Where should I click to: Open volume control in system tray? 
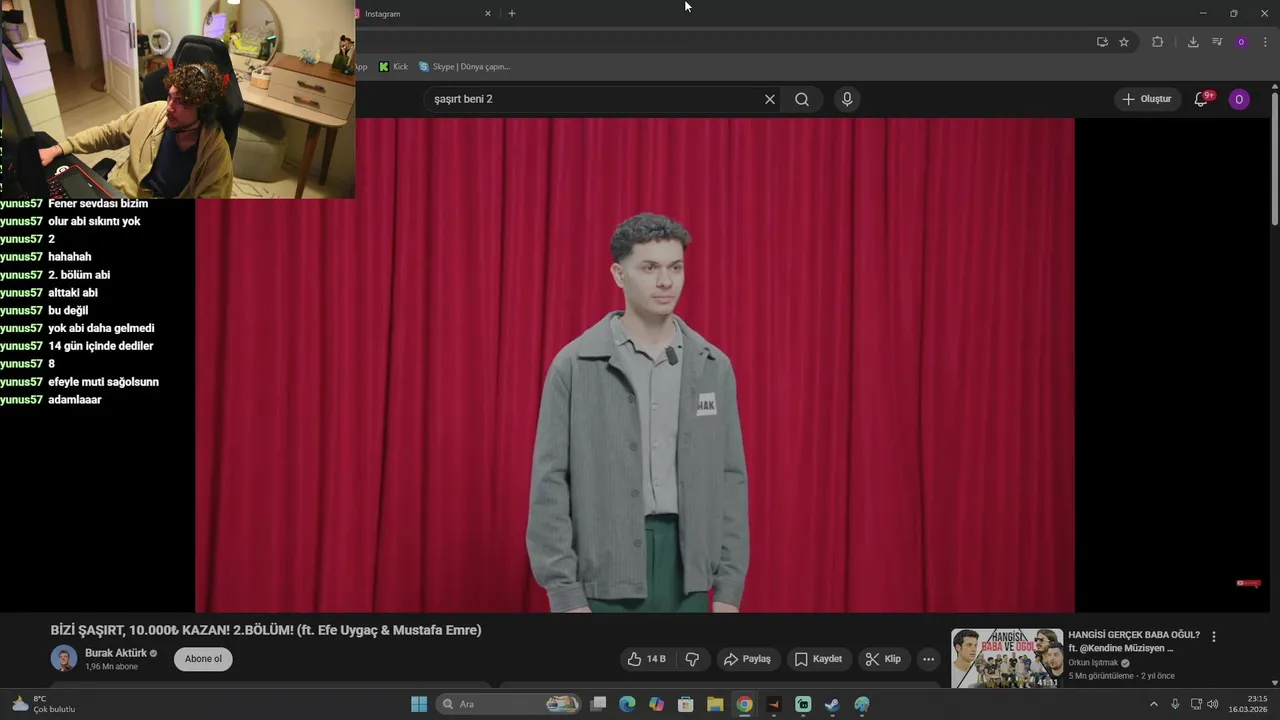point(1213,704)
